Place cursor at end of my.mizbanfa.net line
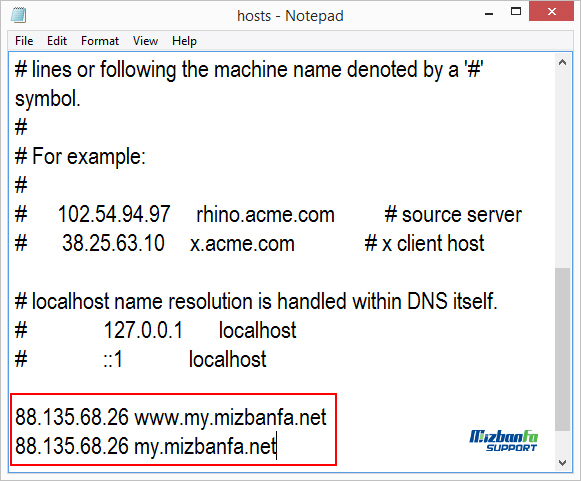The width and height of the screenshot is (581, 481). [x=276, y=446]
